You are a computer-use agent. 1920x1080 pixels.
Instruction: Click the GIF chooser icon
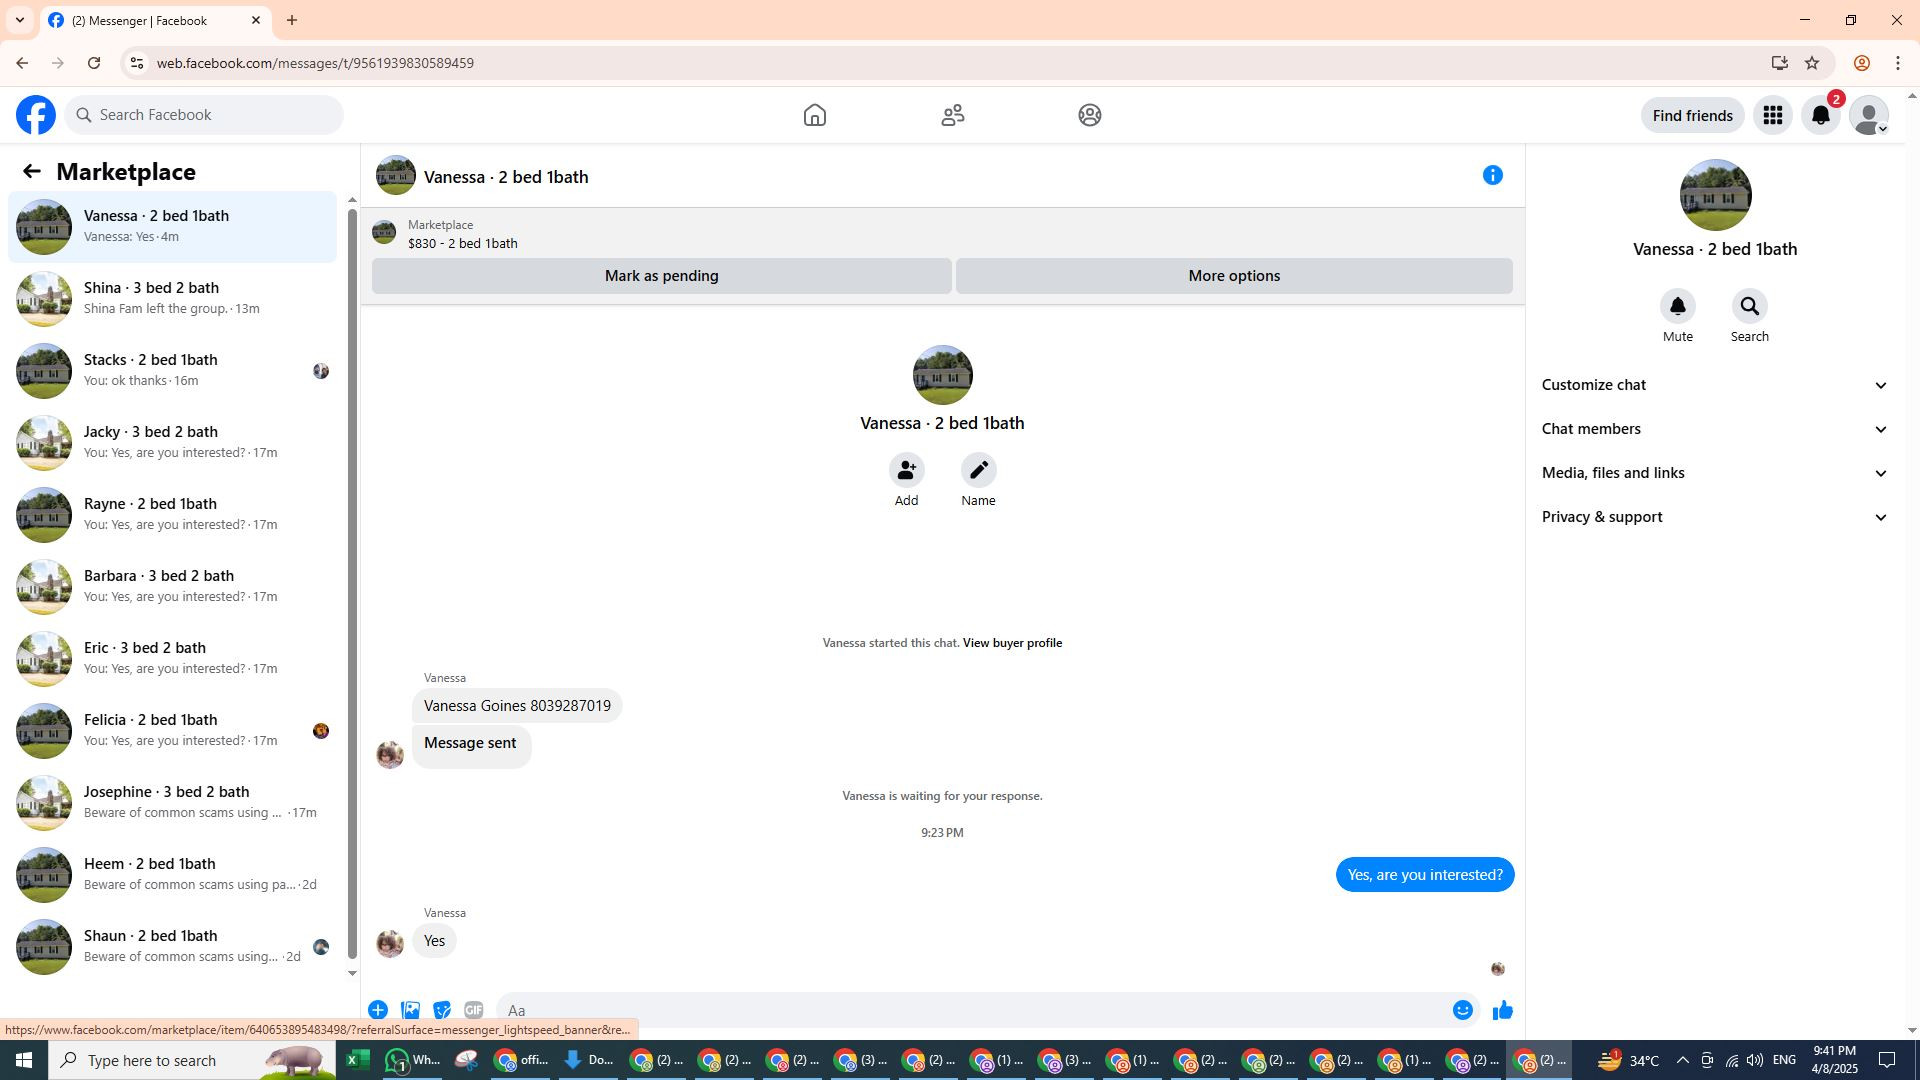click(473, 1010)
